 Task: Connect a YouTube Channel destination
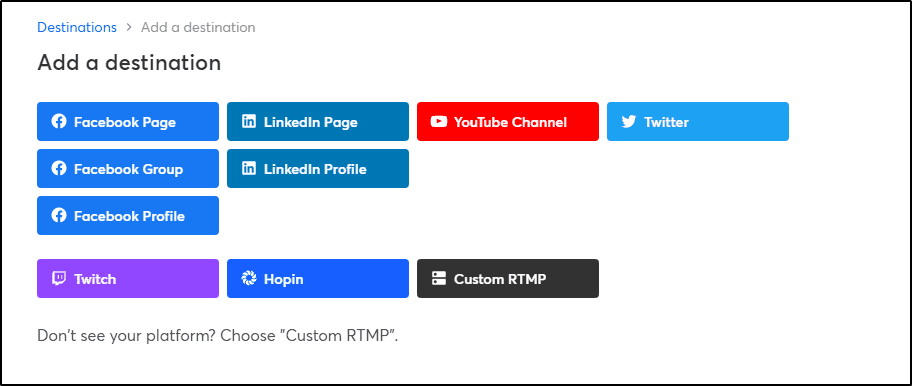(508, 121)
